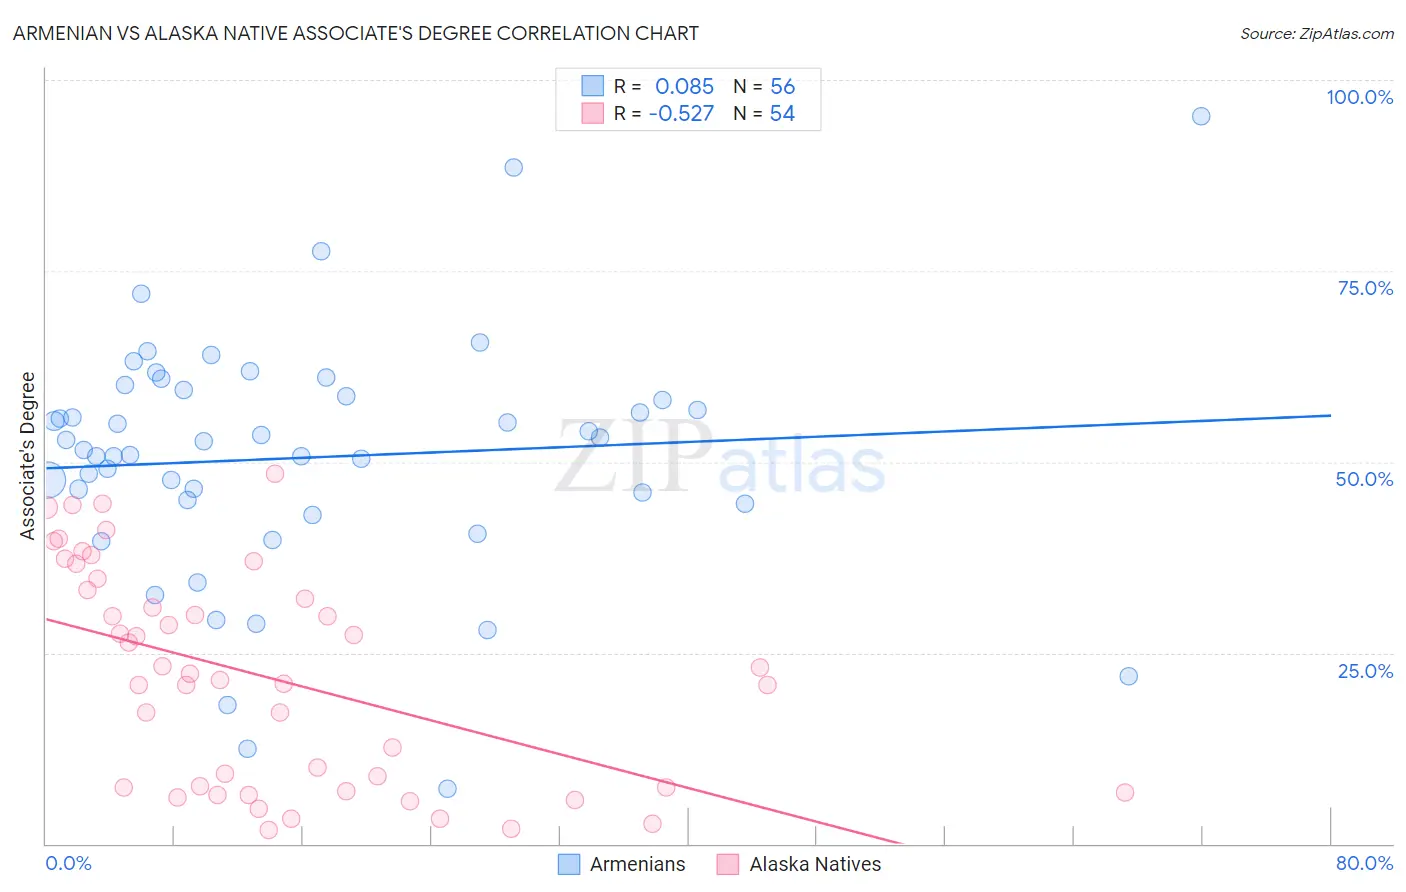The height and width of the screenshot is (892, 1406).
Task: Click the pink point at far right near 7%
Action: coord(1125,793)
